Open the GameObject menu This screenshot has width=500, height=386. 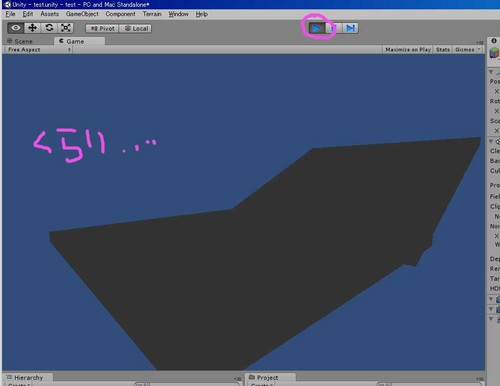[x=82, y=14]
